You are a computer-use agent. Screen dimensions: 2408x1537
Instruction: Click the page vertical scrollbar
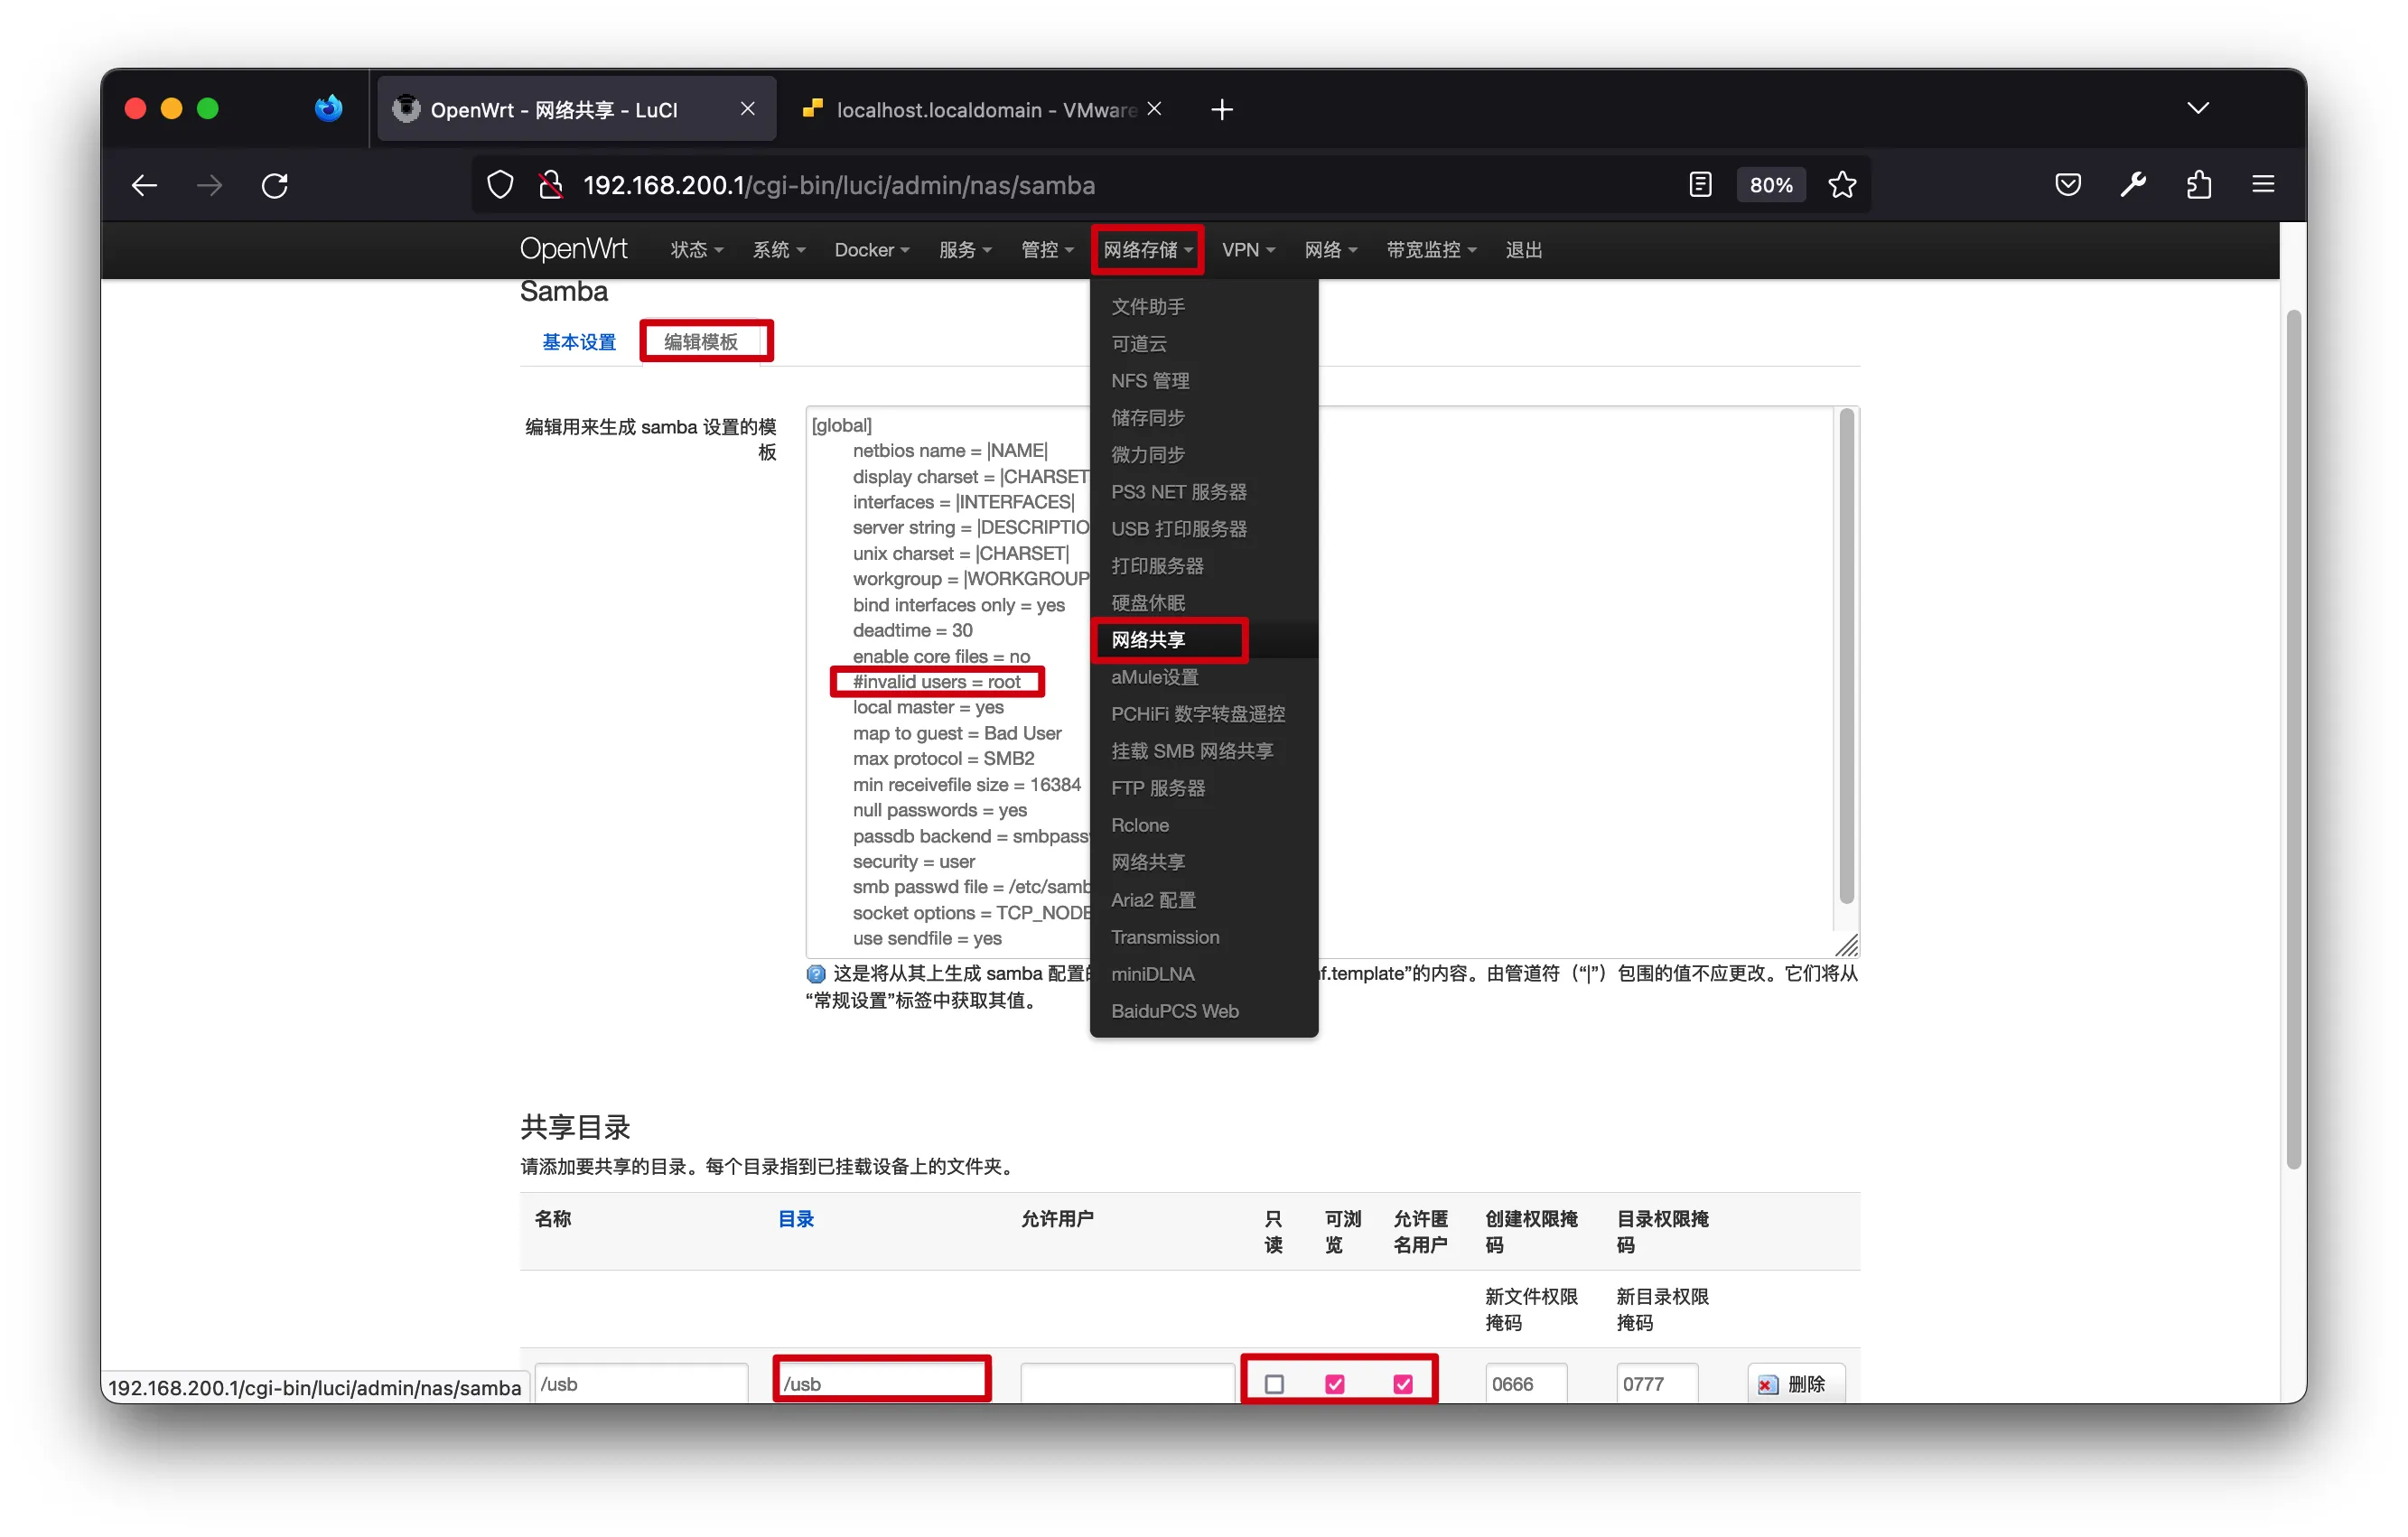(2294, 738)
